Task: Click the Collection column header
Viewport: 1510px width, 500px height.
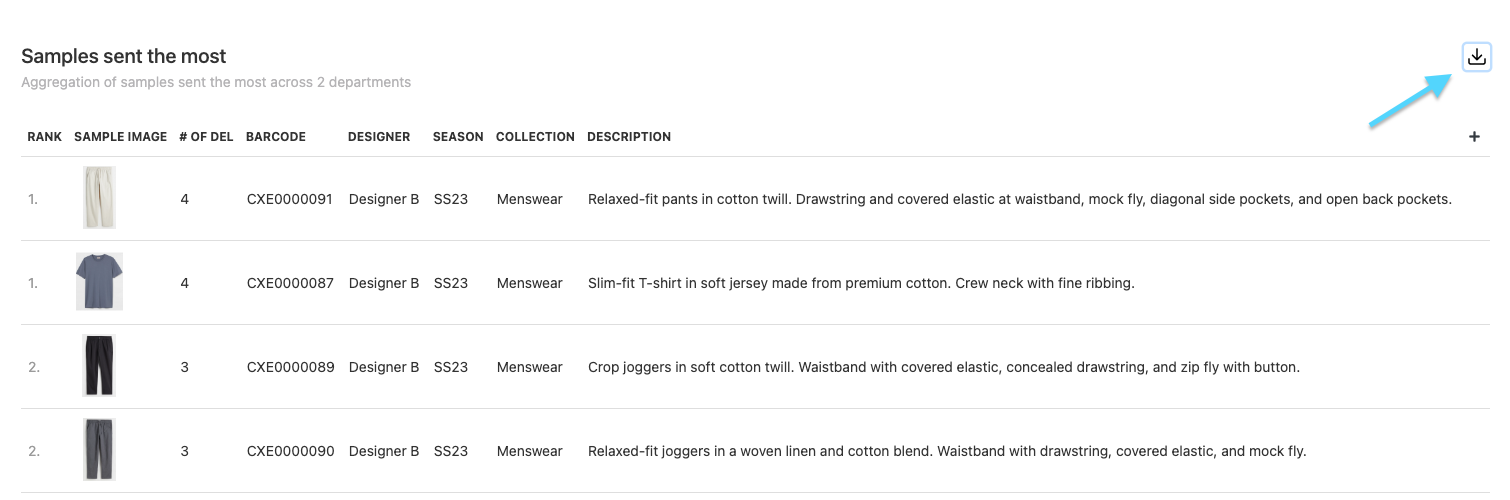Action: click(x=535, y=137)
